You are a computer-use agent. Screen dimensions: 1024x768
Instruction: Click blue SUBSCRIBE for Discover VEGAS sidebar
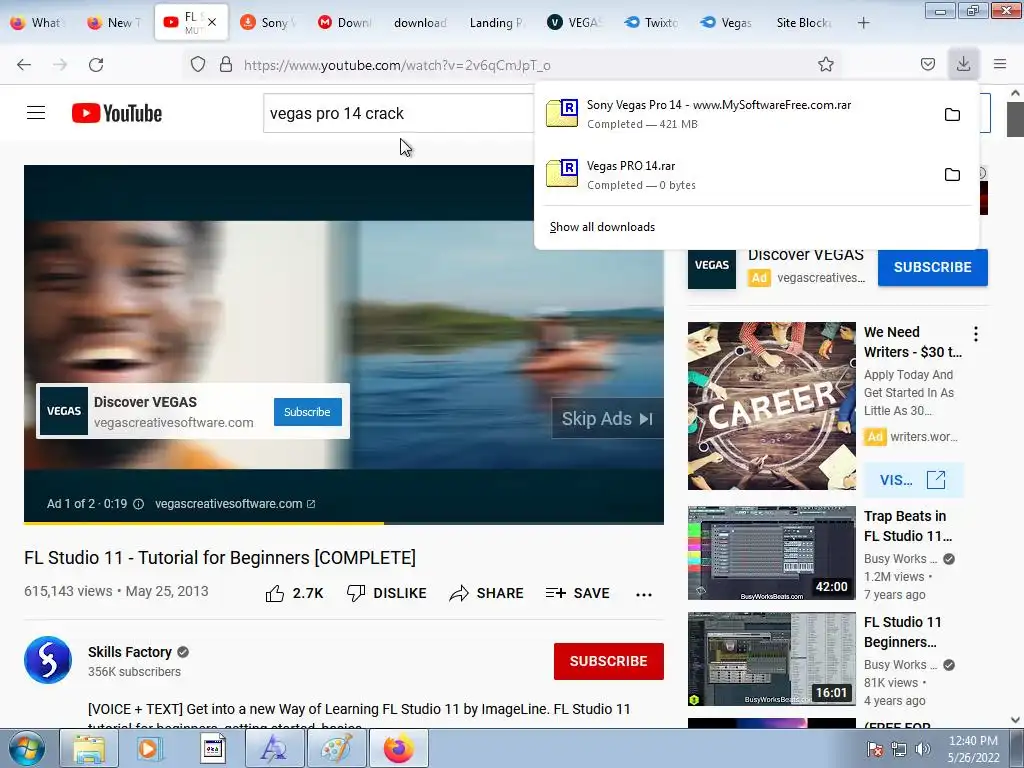click(x=933, y=267)
